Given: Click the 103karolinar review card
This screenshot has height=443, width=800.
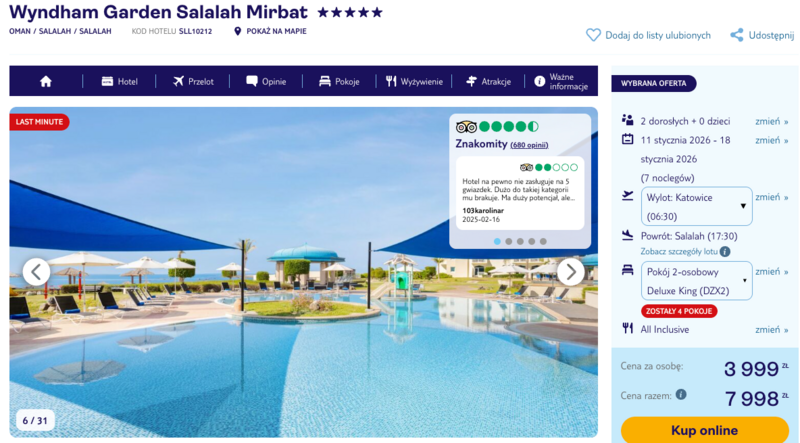Looking at the screenshot, I should tap(520, 193).
